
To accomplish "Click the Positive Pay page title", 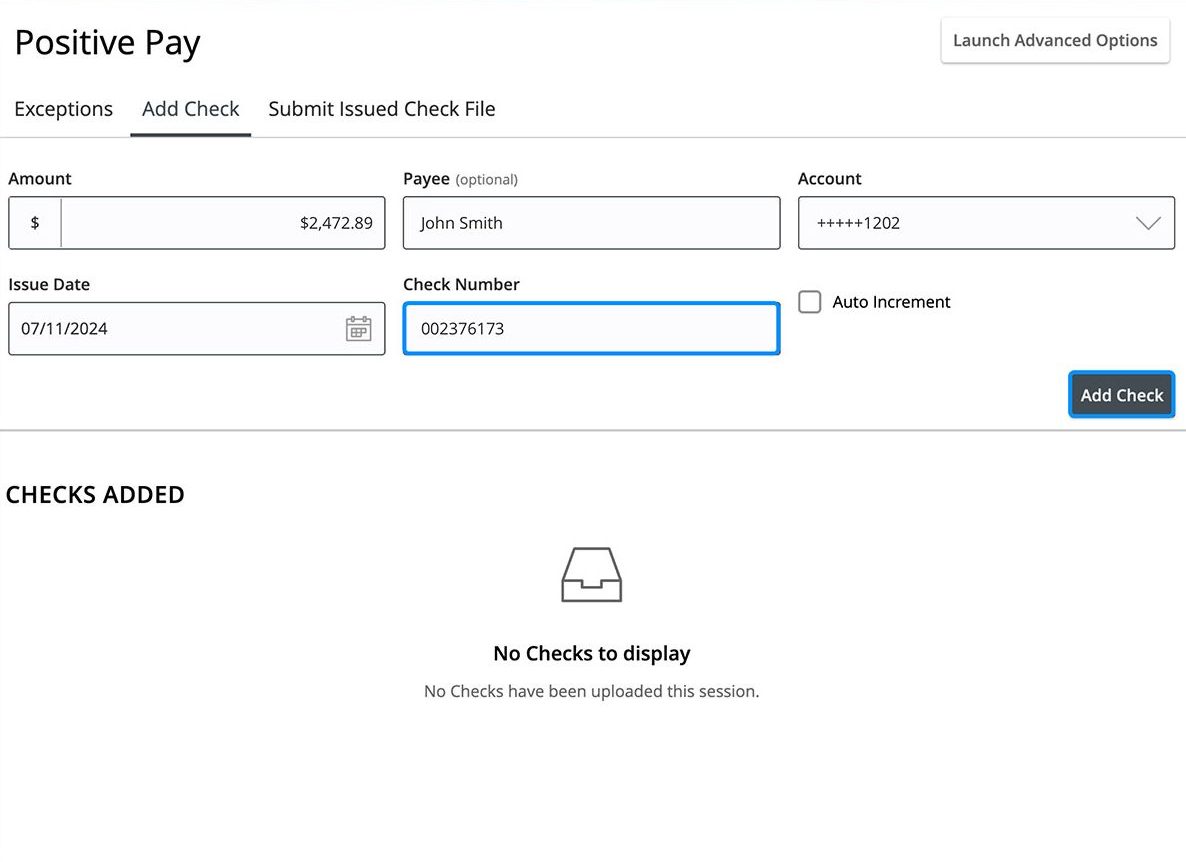I will point(107,43).
